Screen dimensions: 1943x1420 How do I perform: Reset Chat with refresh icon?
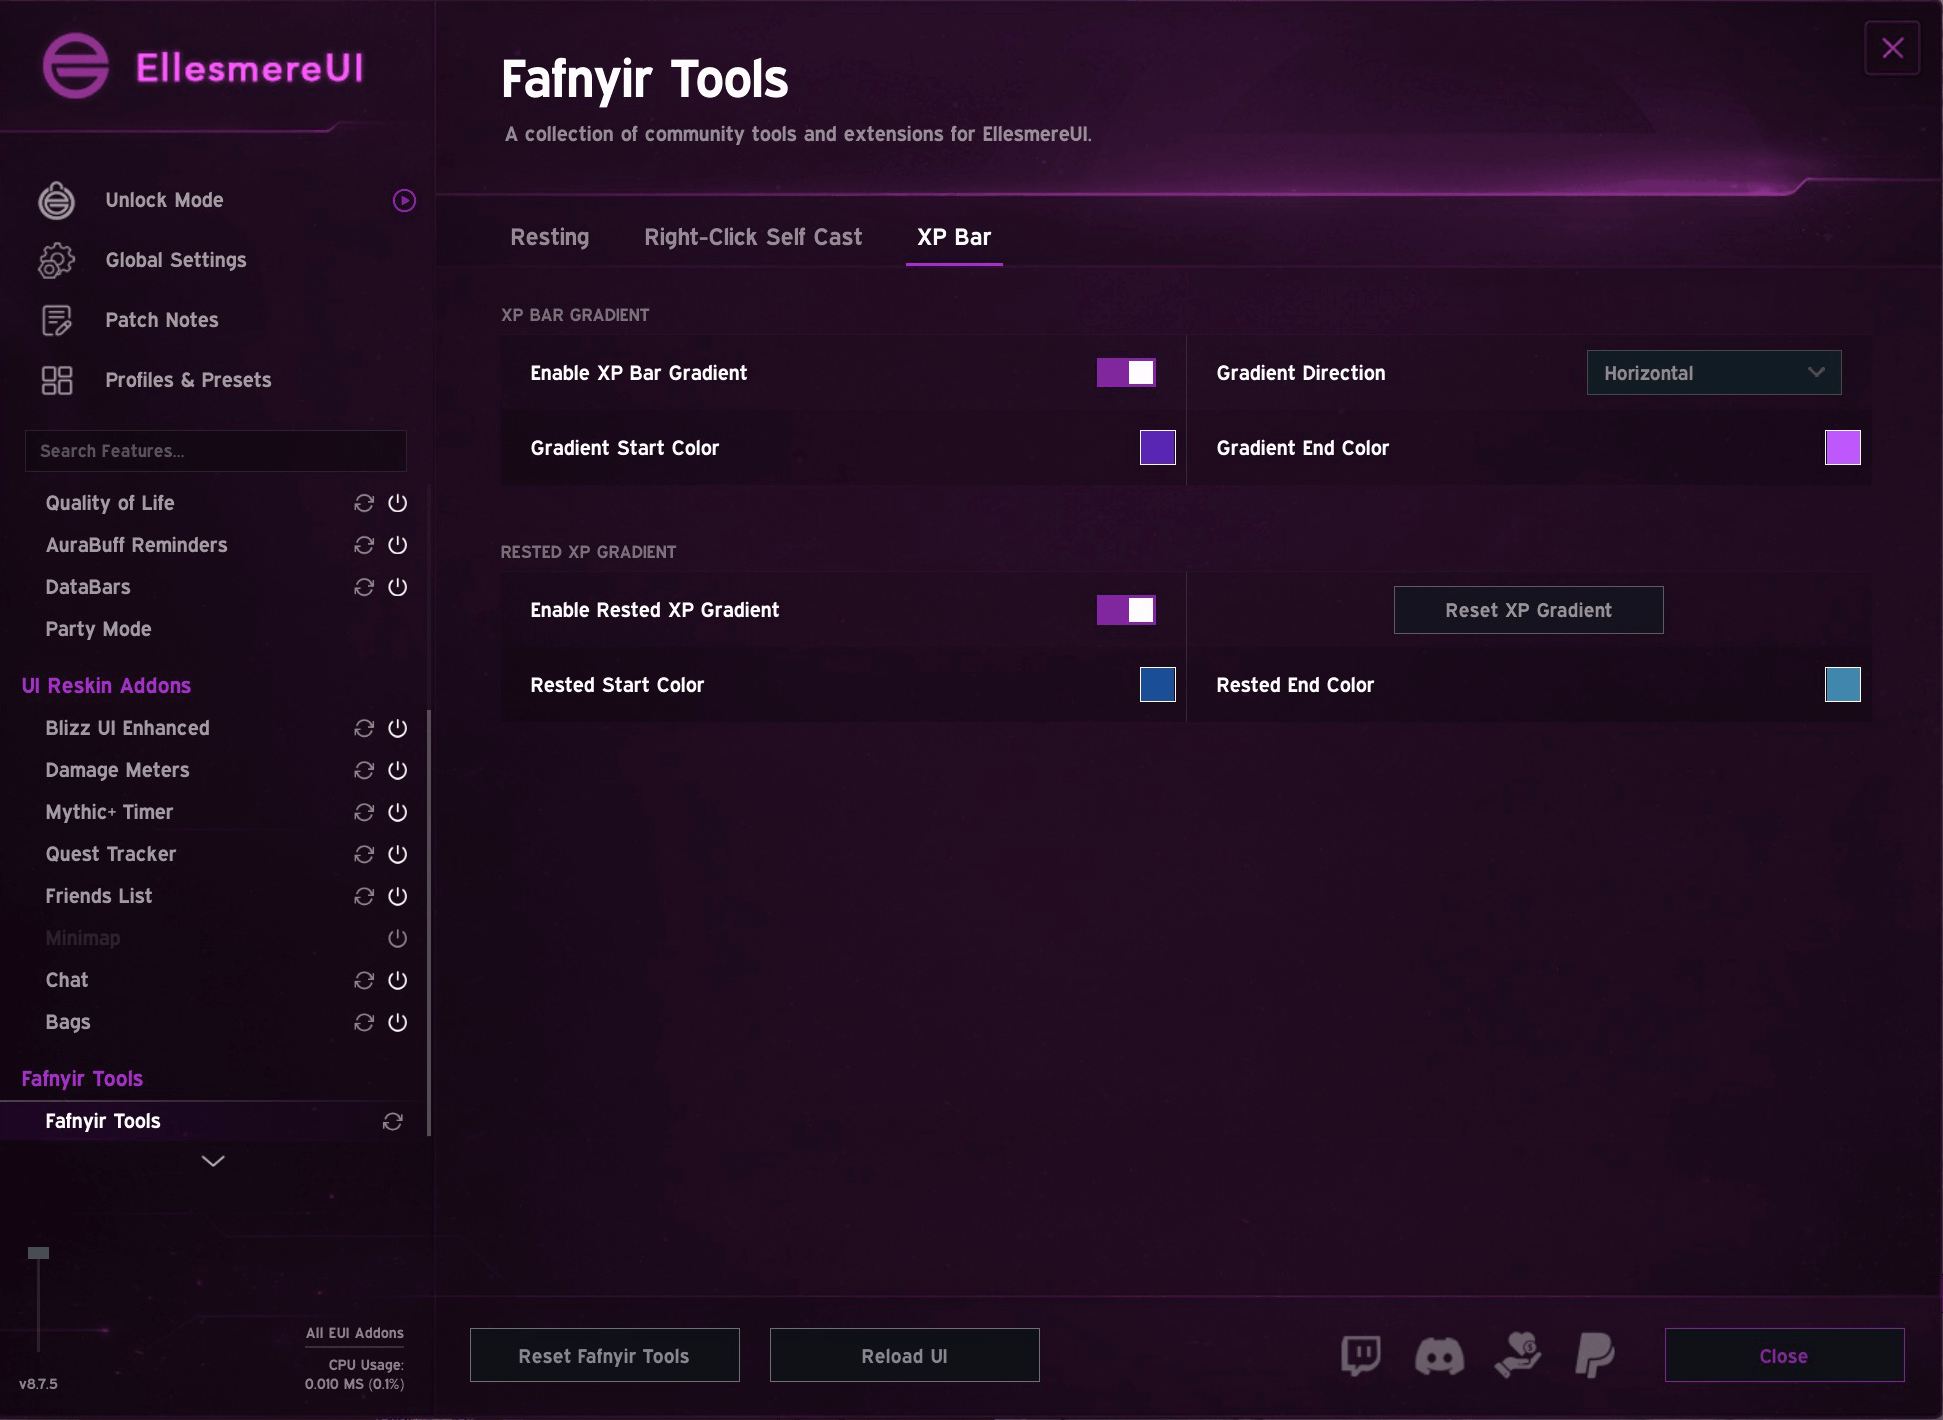tap(364, 980)
